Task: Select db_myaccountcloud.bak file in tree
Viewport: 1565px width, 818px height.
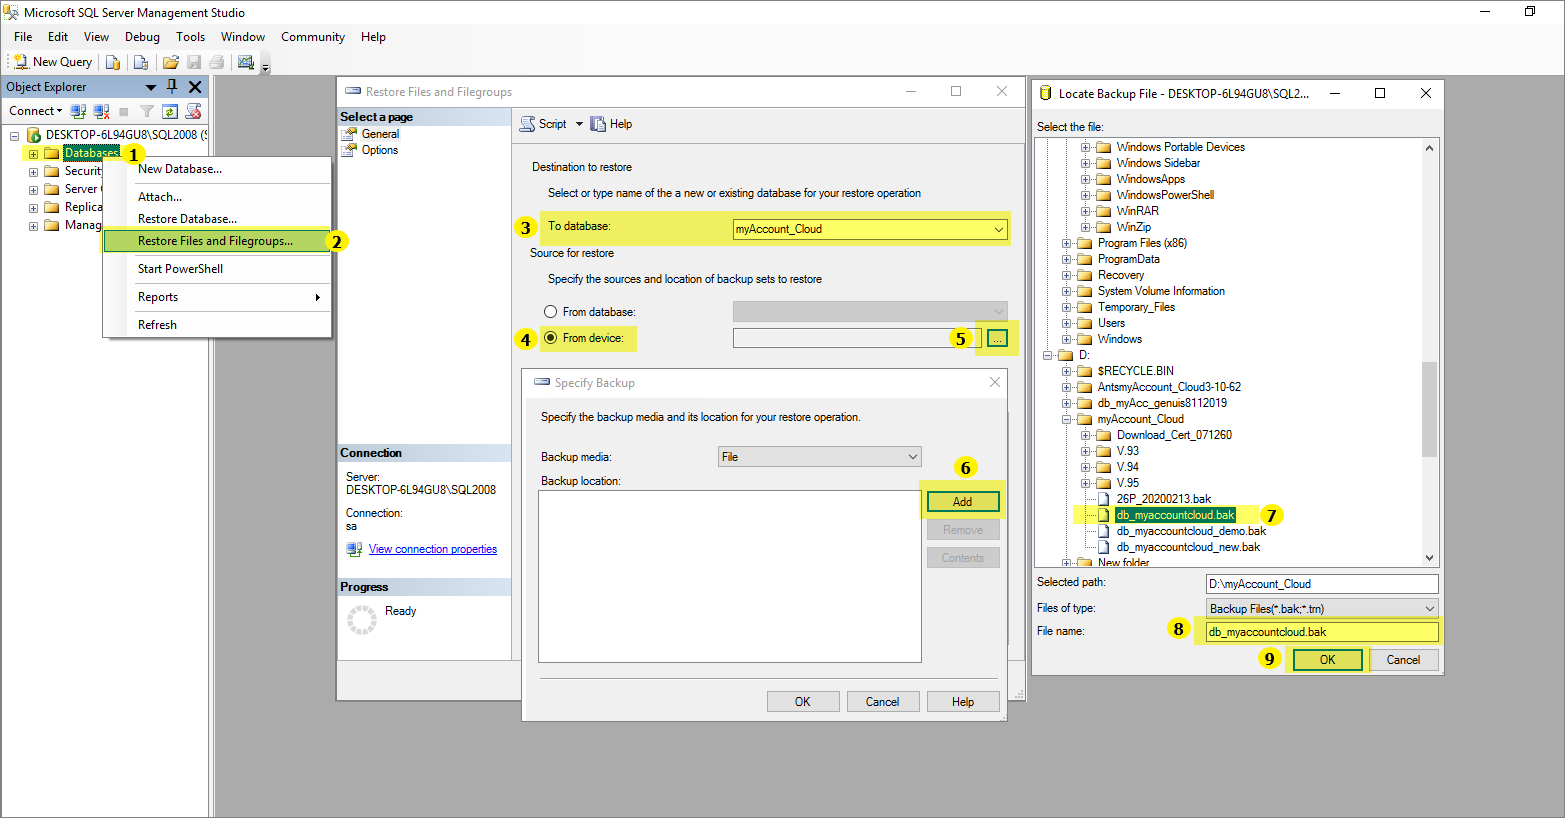Action: coord(1175,515)
